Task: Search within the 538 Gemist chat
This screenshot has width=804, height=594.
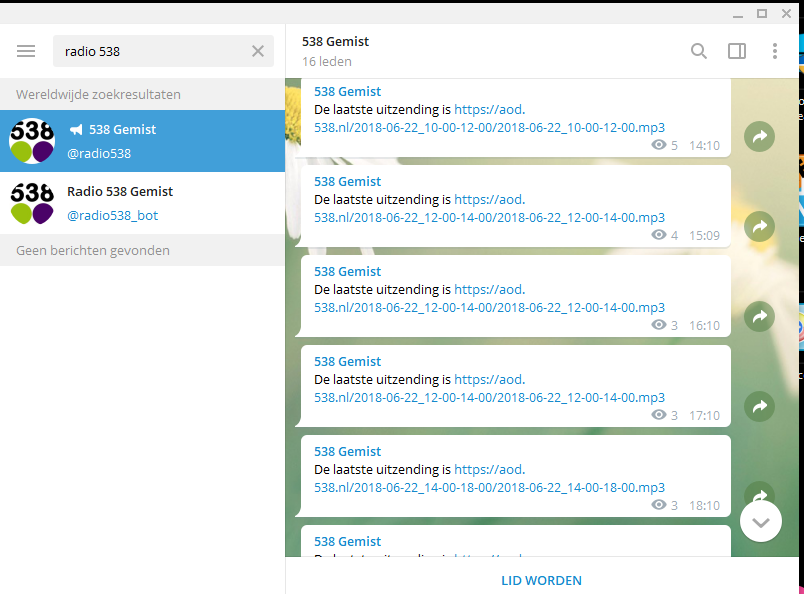Action: coord(699,51)
